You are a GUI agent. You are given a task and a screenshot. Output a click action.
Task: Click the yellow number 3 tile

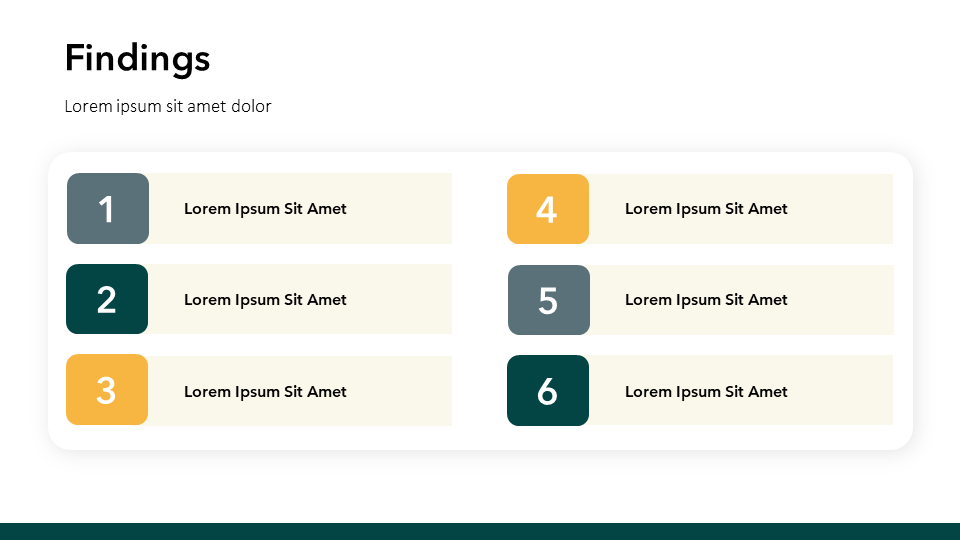click(x=107, y=390)
